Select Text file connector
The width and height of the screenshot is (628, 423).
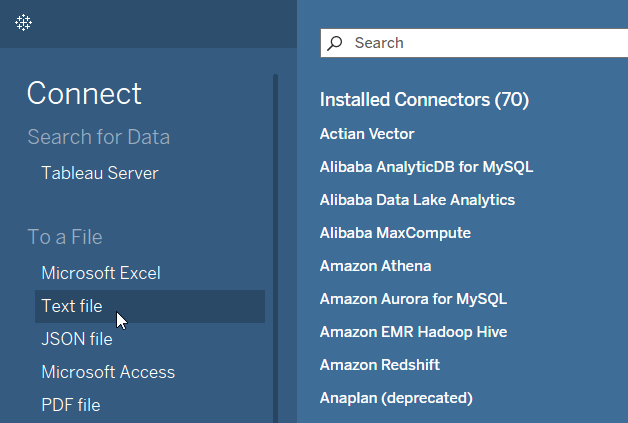[x=150, y=306]
